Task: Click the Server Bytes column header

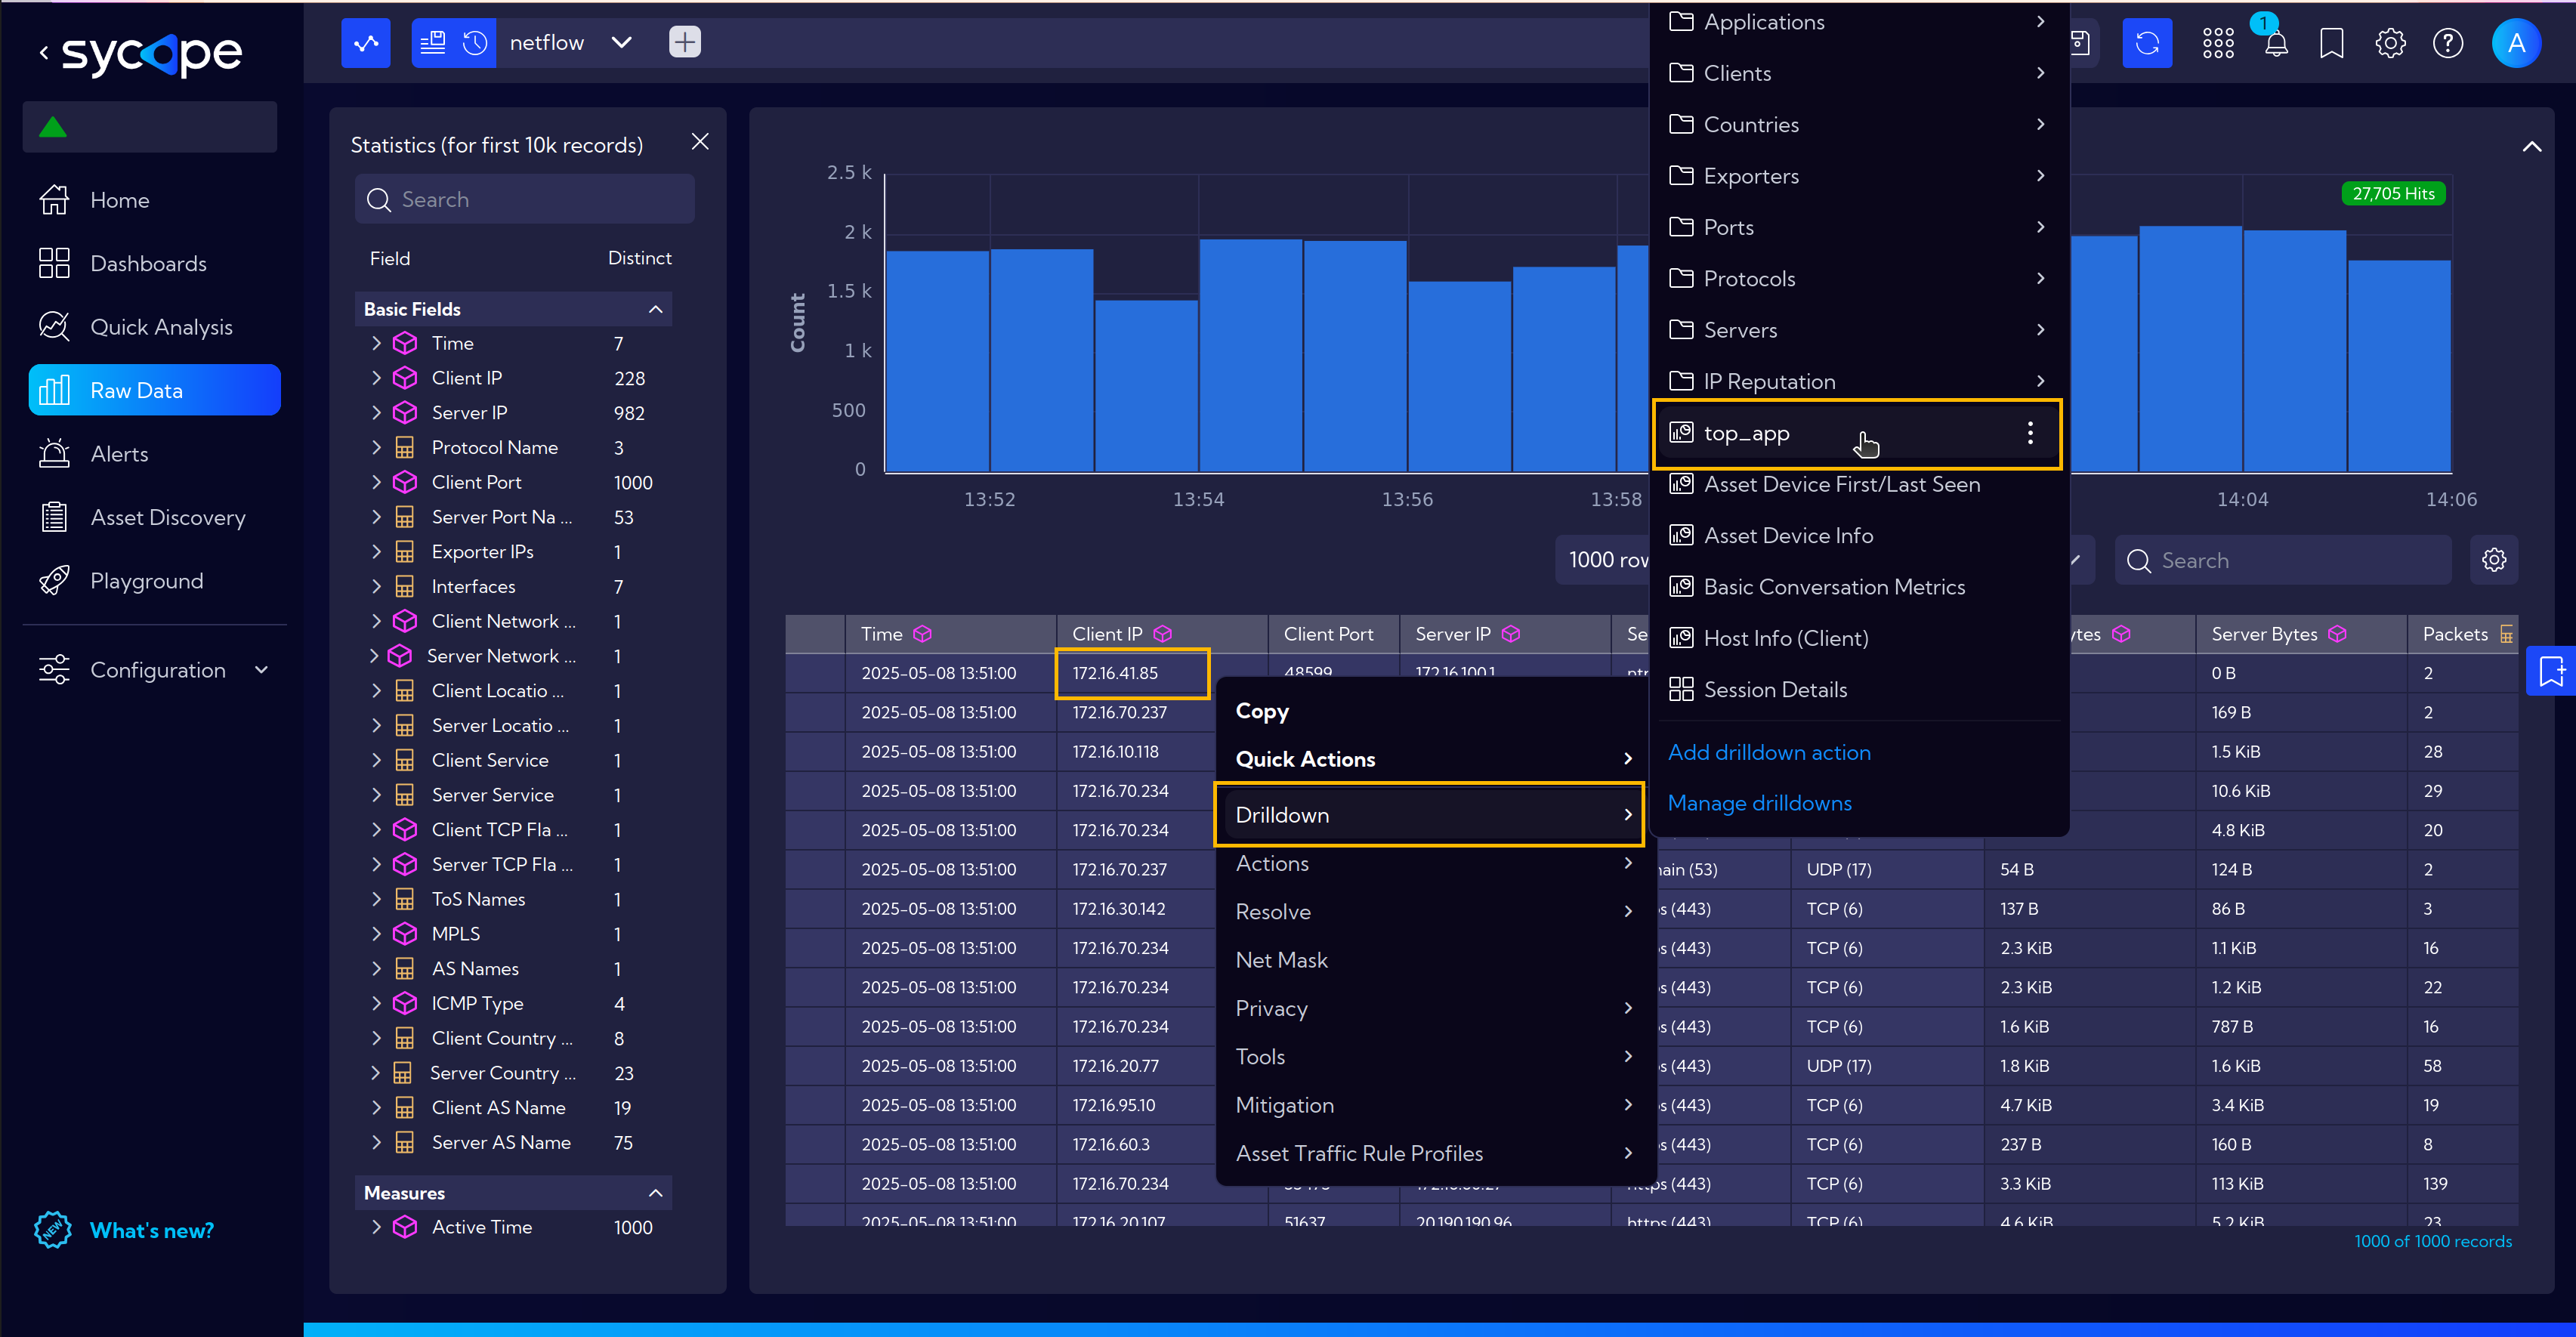Action: (2300, 634)
